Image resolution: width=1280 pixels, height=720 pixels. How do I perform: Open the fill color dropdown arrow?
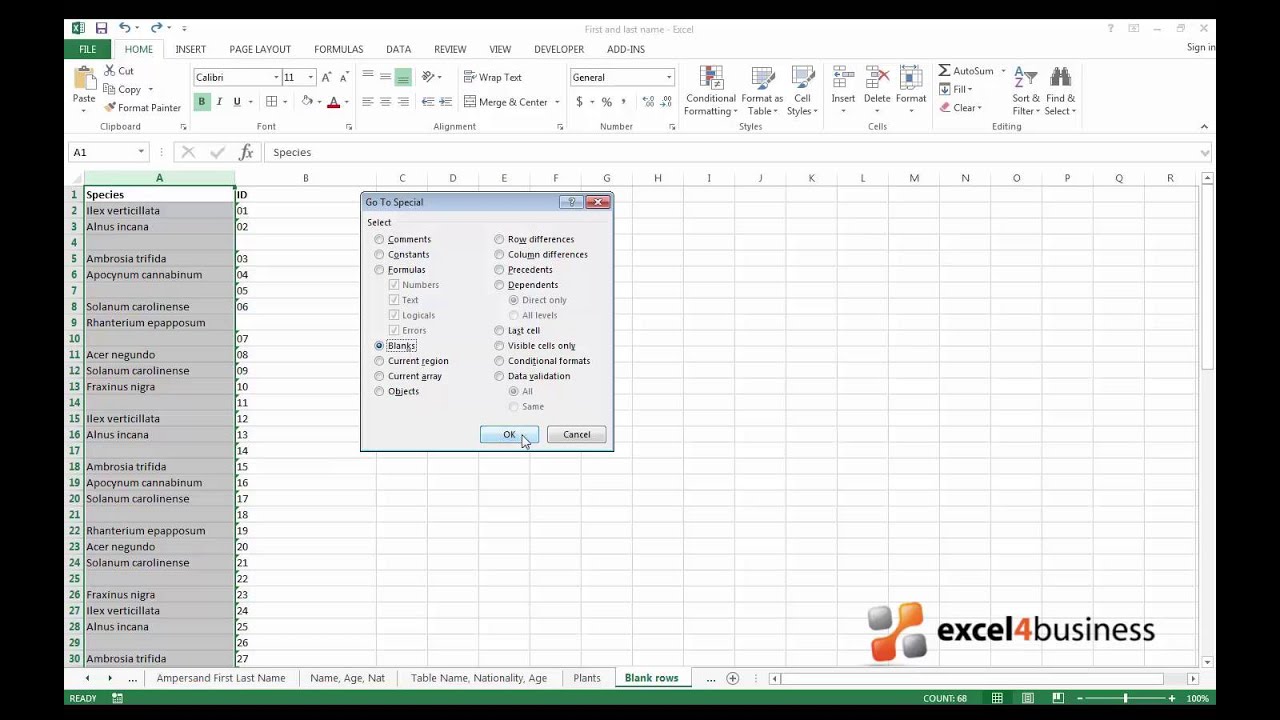(320, 102)
